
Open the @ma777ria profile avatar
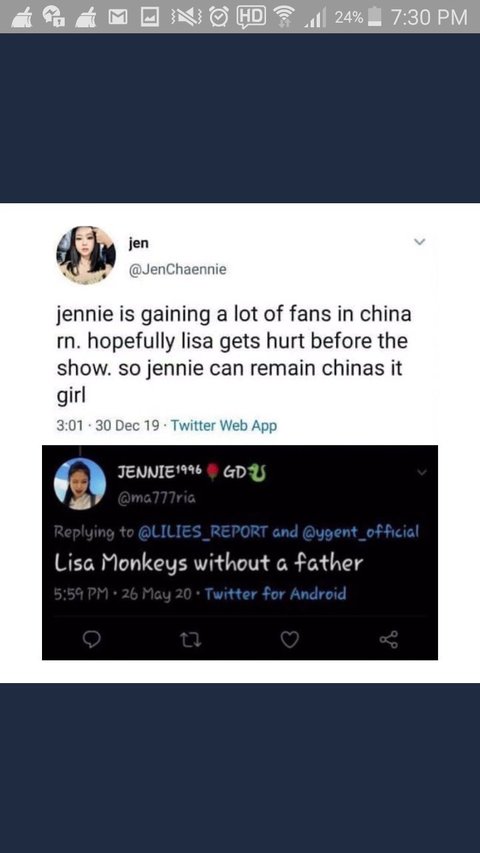[79, 484]
